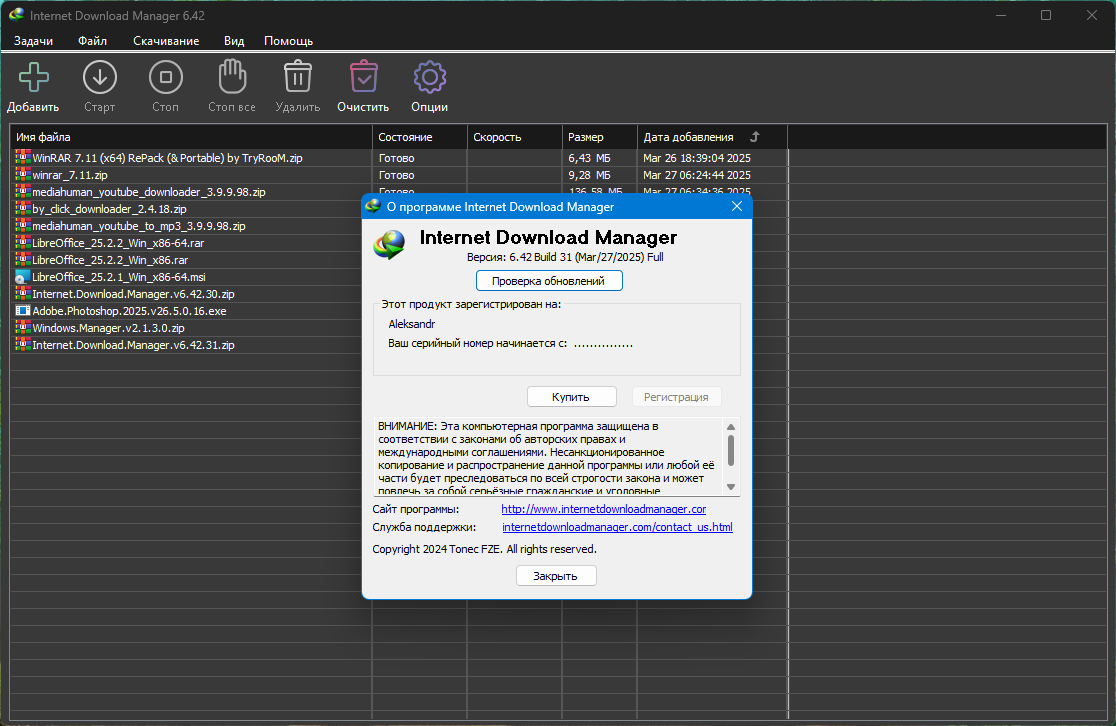Image resolution: width=1116 pixels, height=726 pixels.
Task: Open the contact_us.html support link
Action: 617,527
